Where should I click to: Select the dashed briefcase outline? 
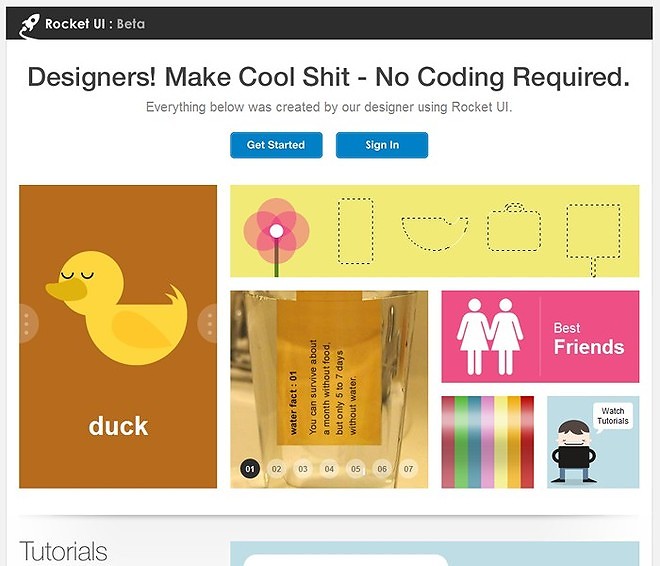click(514, 227)
